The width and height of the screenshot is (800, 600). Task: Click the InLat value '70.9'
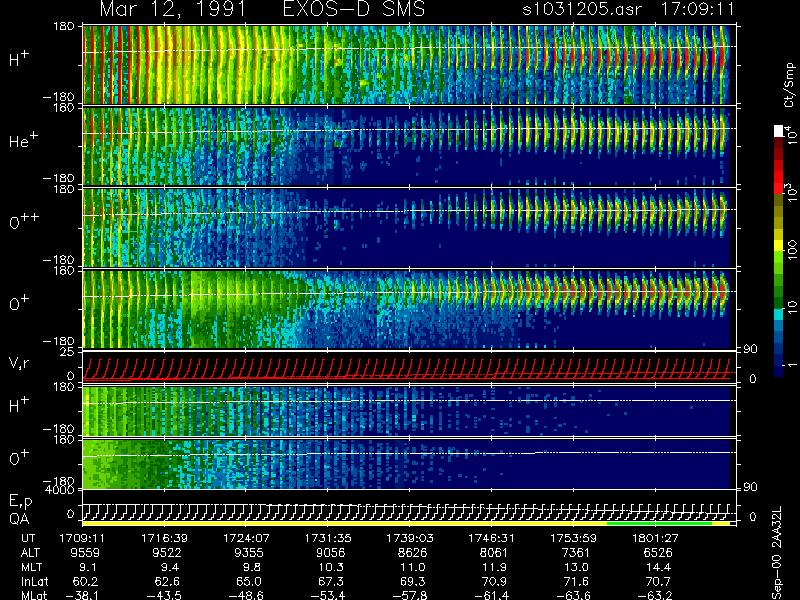[494, 581]
